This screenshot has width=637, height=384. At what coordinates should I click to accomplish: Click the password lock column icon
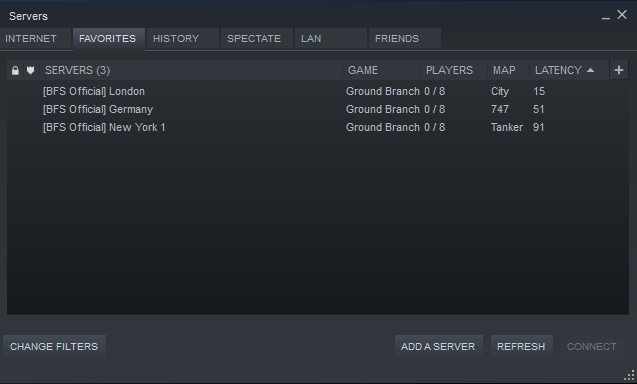[x=15, y=71]
